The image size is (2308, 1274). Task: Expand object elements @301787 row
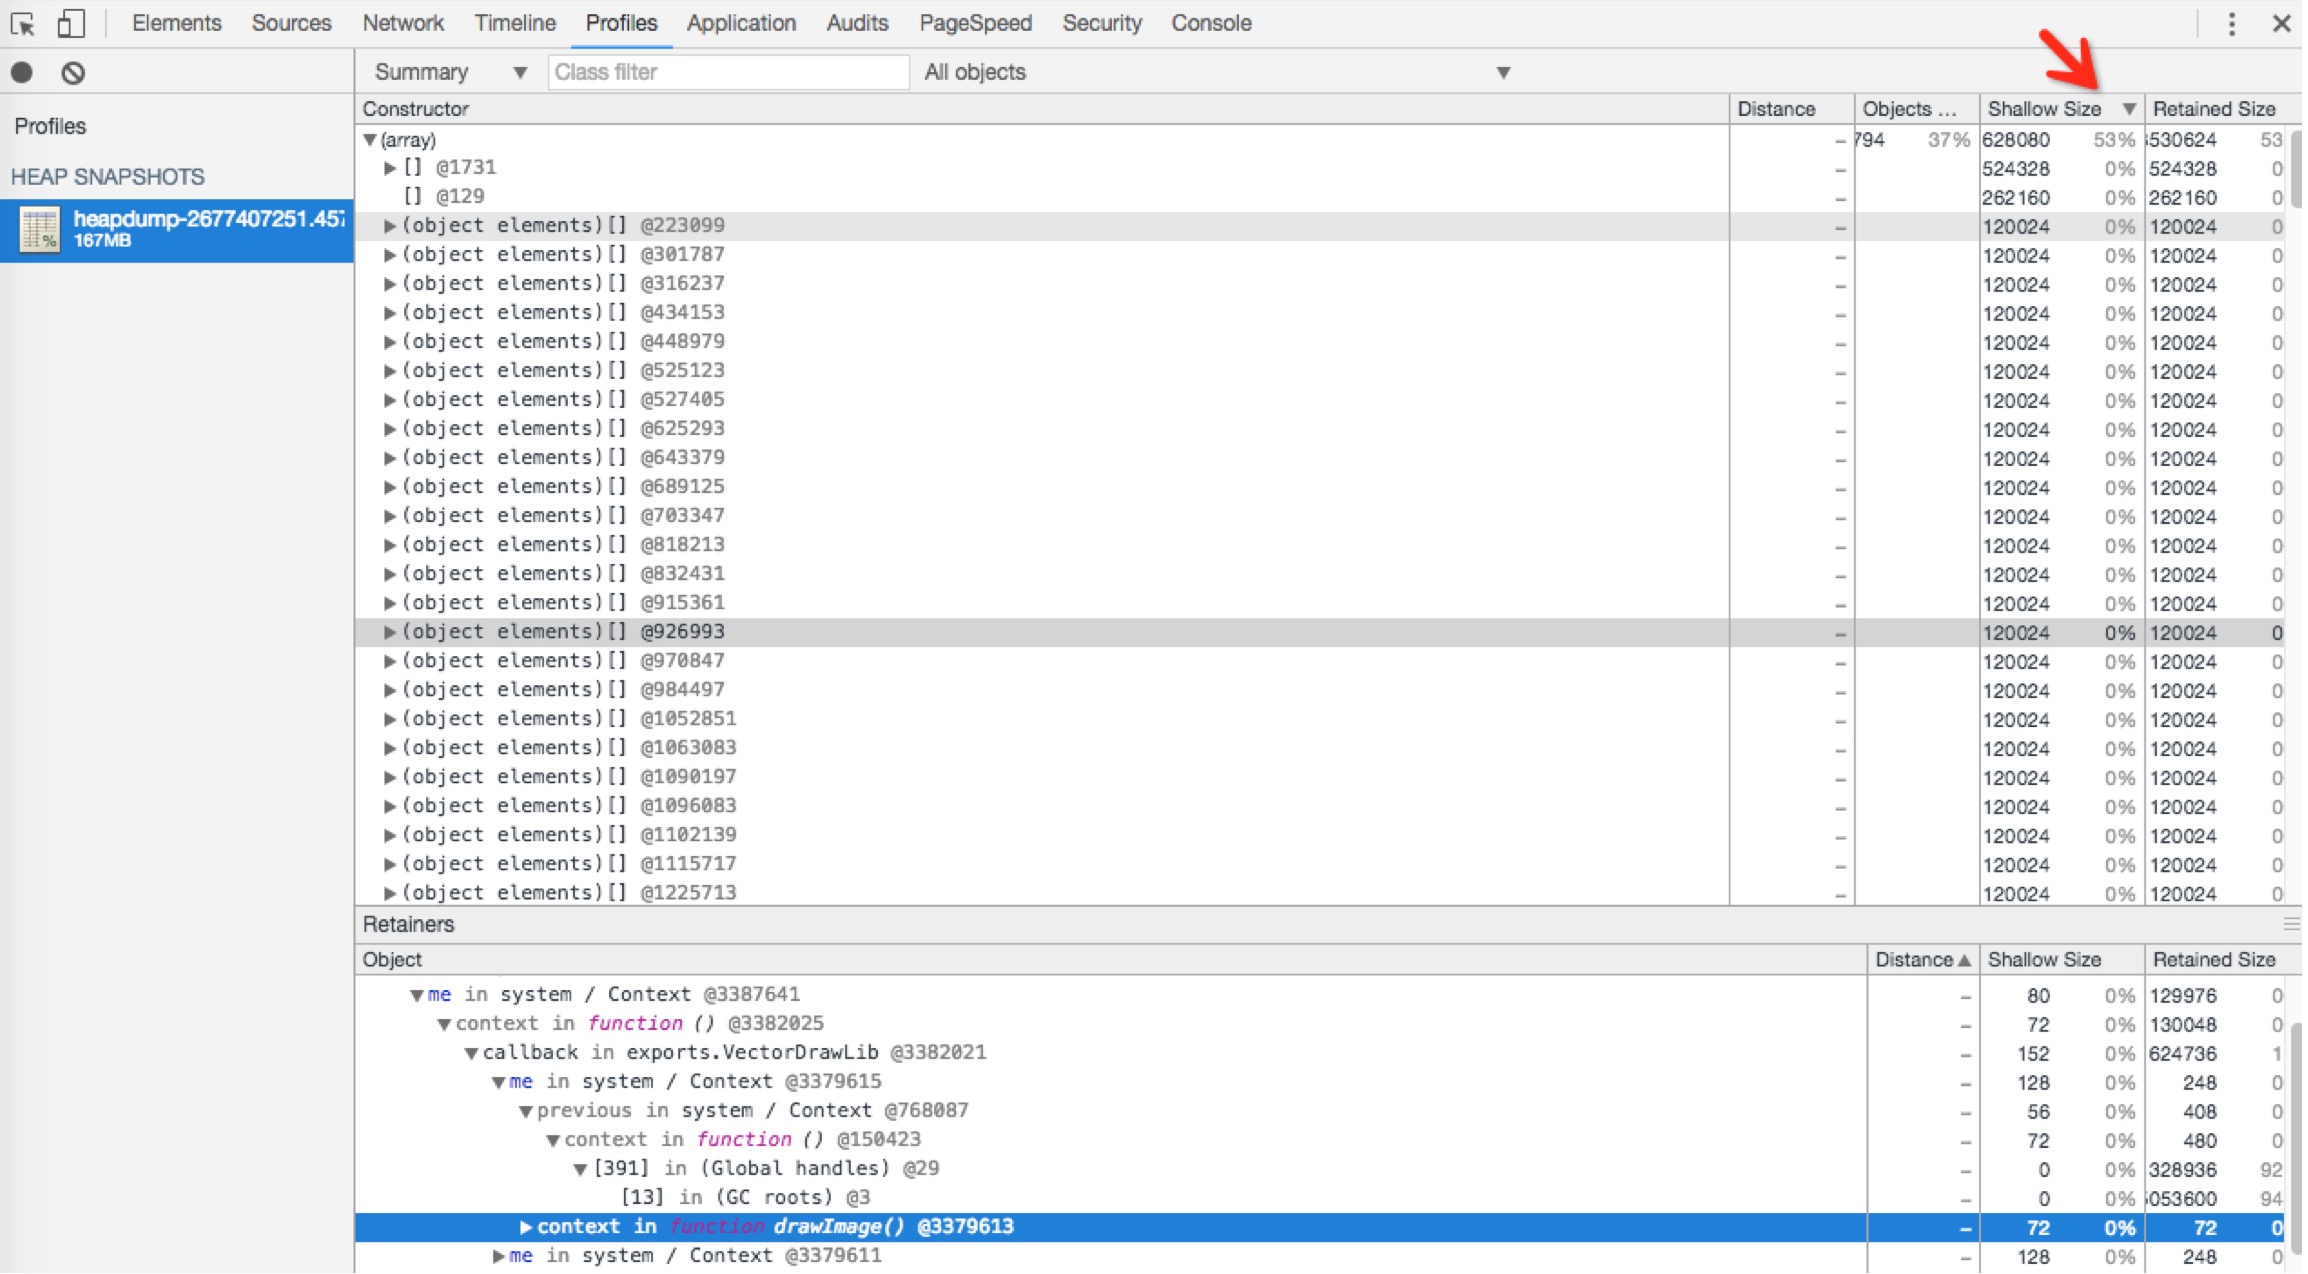390,255
